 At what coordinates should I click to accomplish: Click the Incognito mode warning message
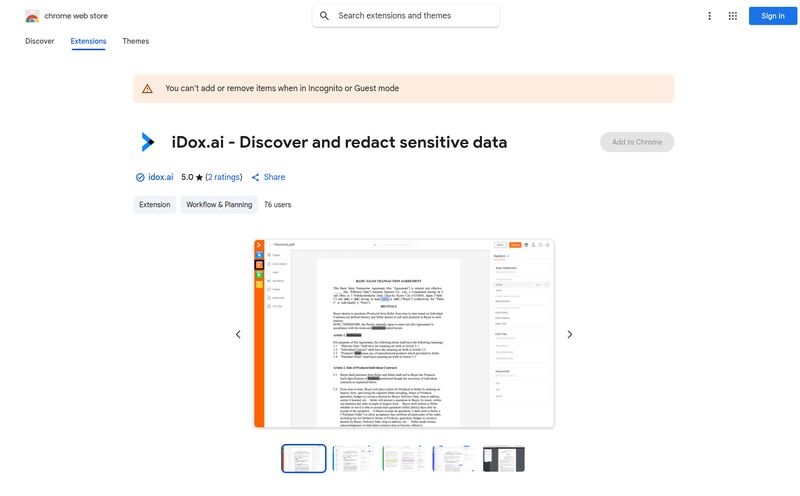(x=282, y=88)
